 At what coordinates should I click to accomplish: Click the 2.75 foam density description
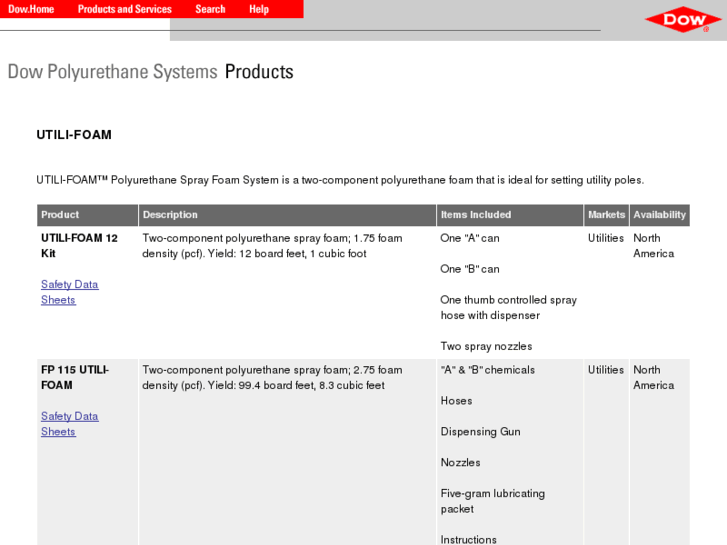[x=272, y=378]
